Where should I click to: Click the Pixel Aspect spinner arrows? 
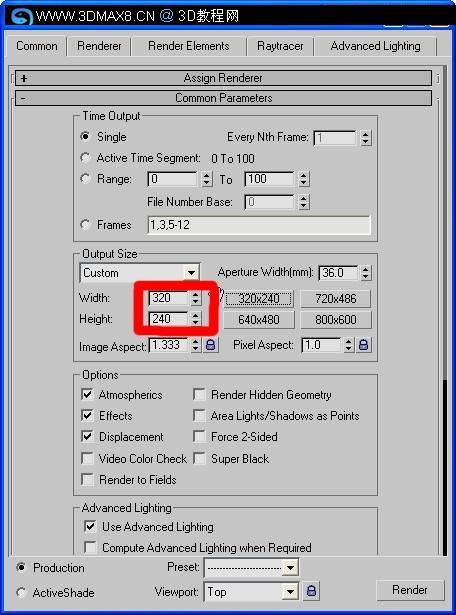click(x=348, y=345)
